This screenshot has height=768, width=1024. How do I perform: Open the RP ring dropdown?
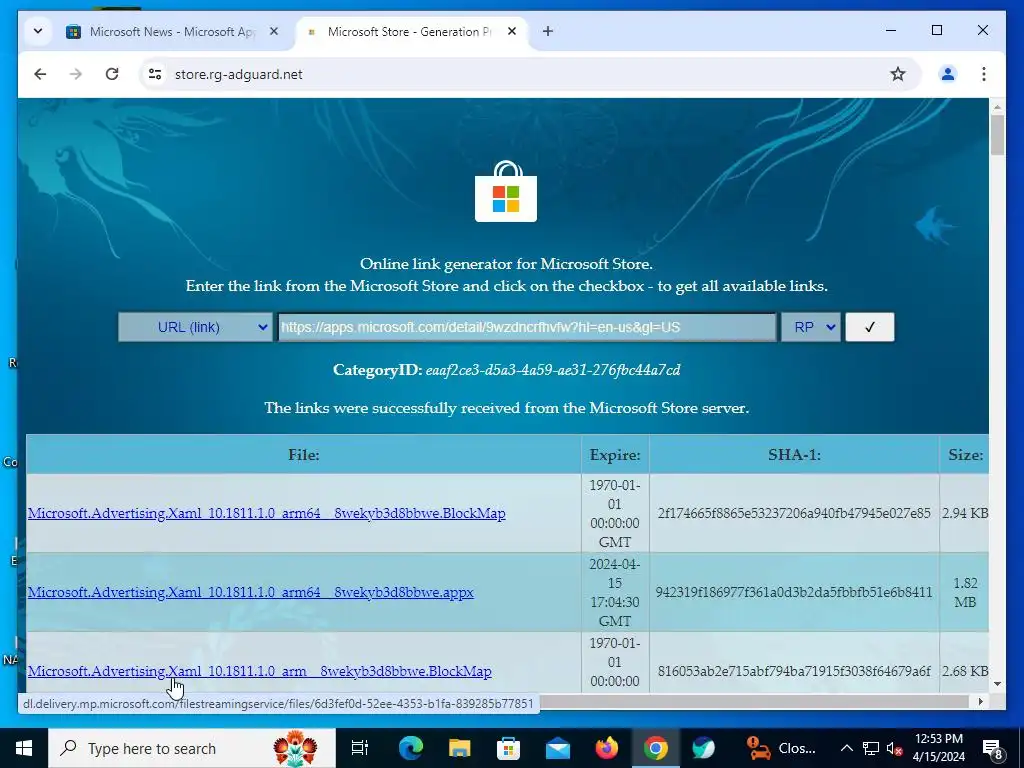click(811, 327)
